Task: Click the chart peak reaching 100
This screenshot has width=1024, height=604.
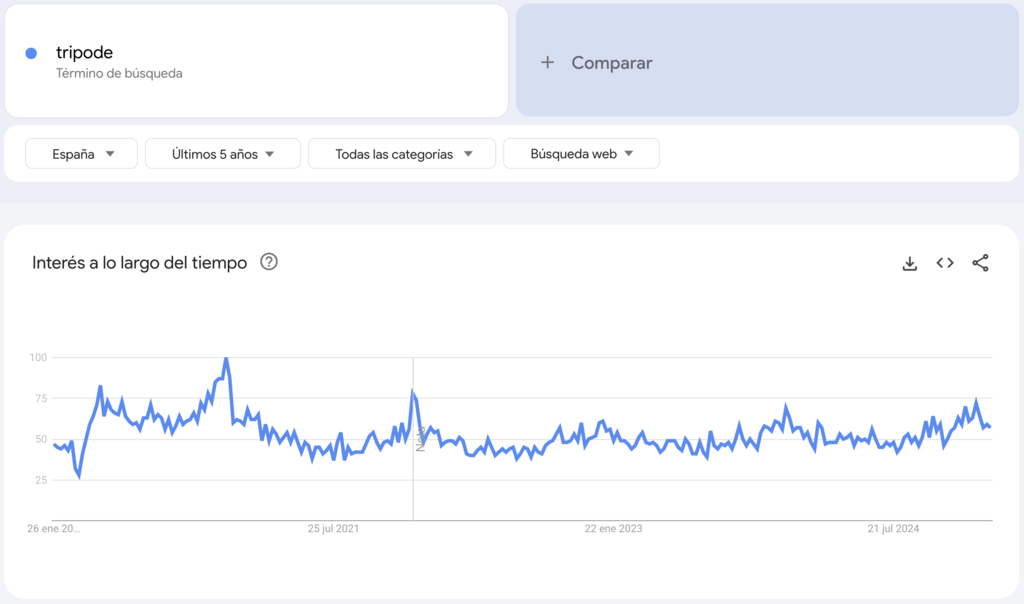Action: [227, 357]
